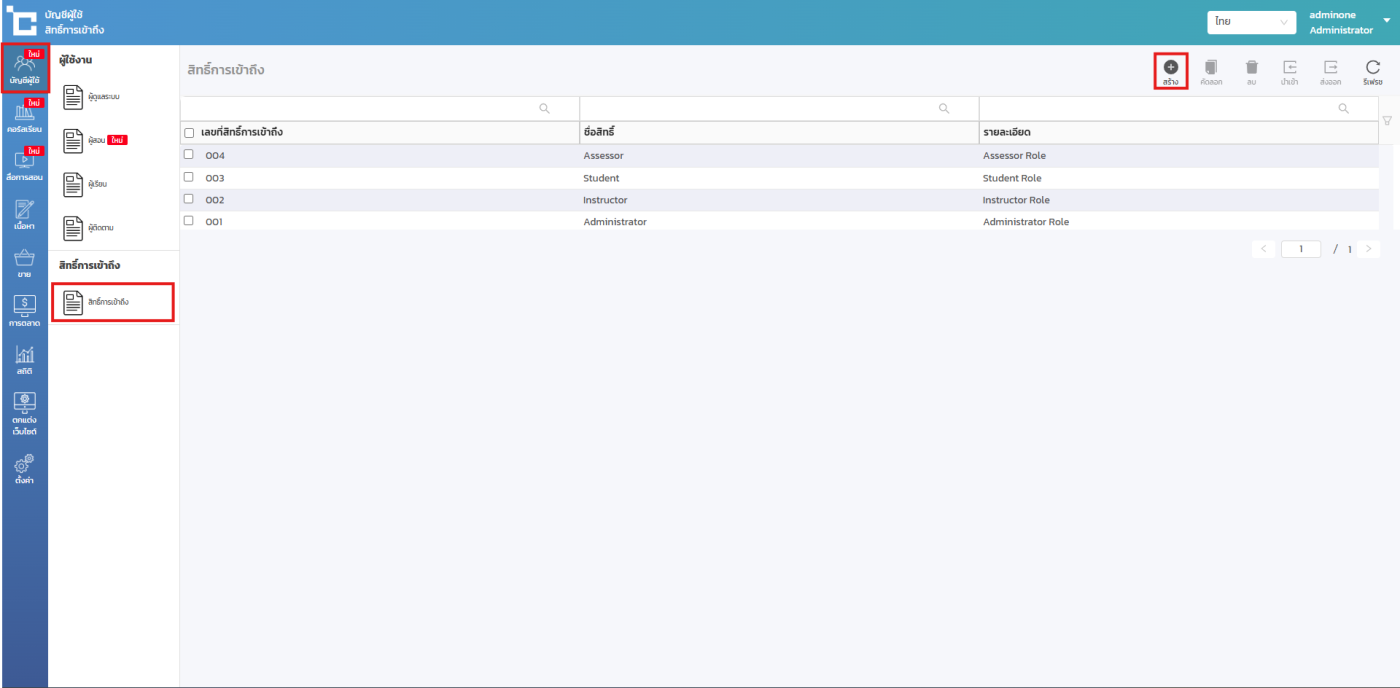Tick the checkbox for row 004 Assessor
This screenshot has height=688, width=1400.
189,155
